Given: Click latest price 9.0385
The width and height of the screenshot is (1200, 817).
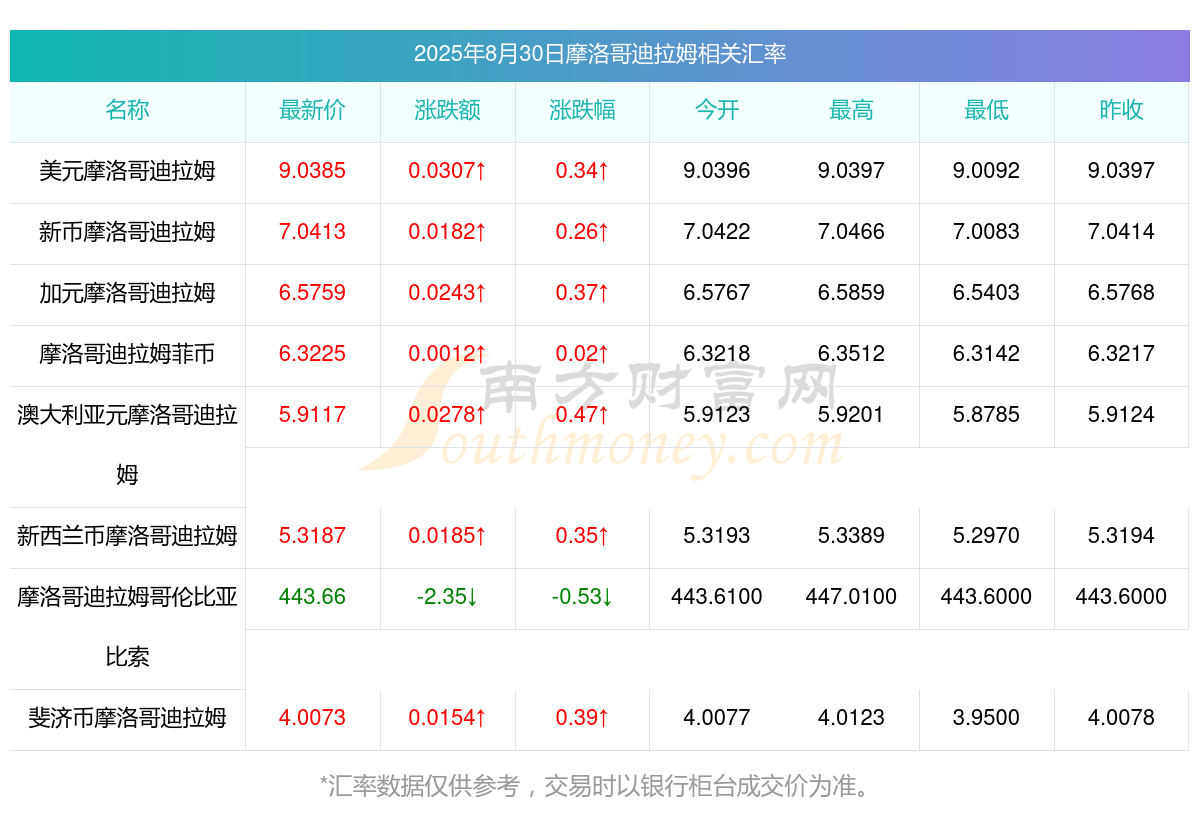Looking at the screenshot, I should [x=313, y=171].
